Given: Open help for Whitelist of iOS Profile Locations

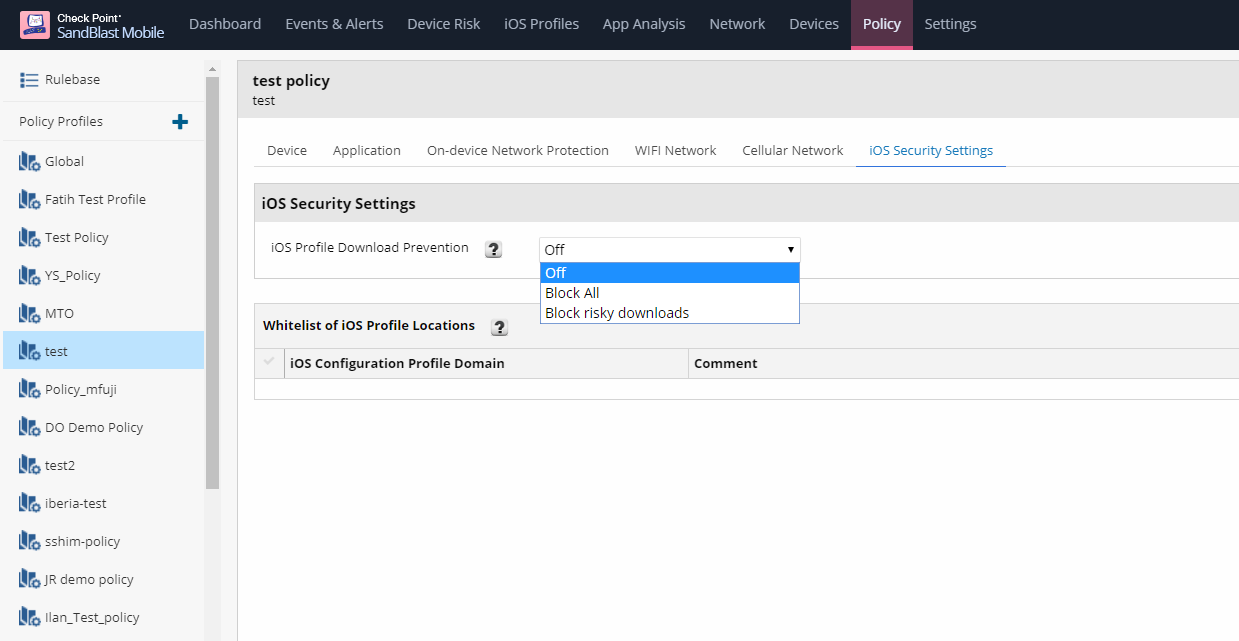Looking at the screenshot, I should 500,327.
